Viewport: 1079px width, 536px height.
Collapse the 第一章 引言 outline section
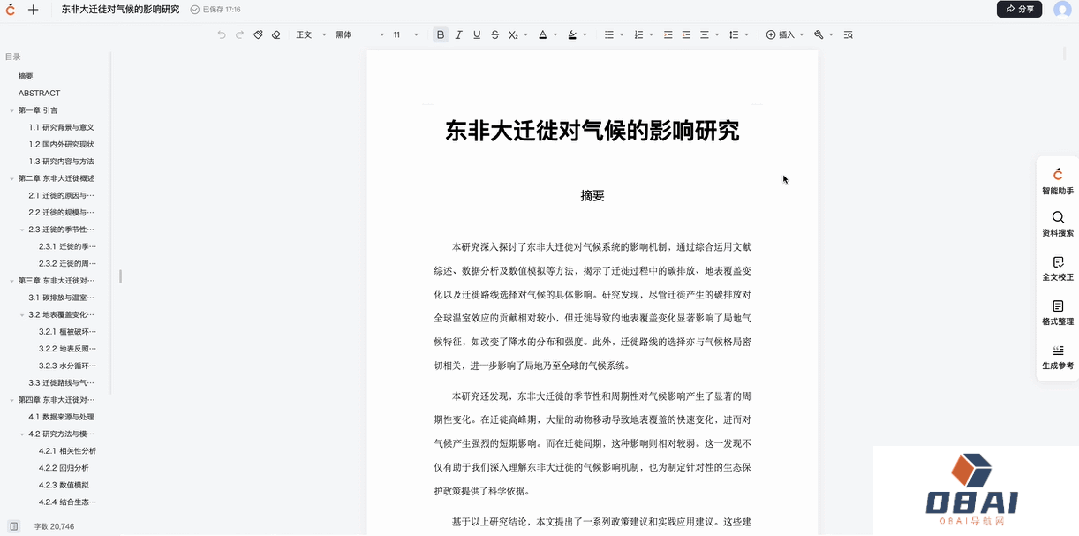pos(12,110)
